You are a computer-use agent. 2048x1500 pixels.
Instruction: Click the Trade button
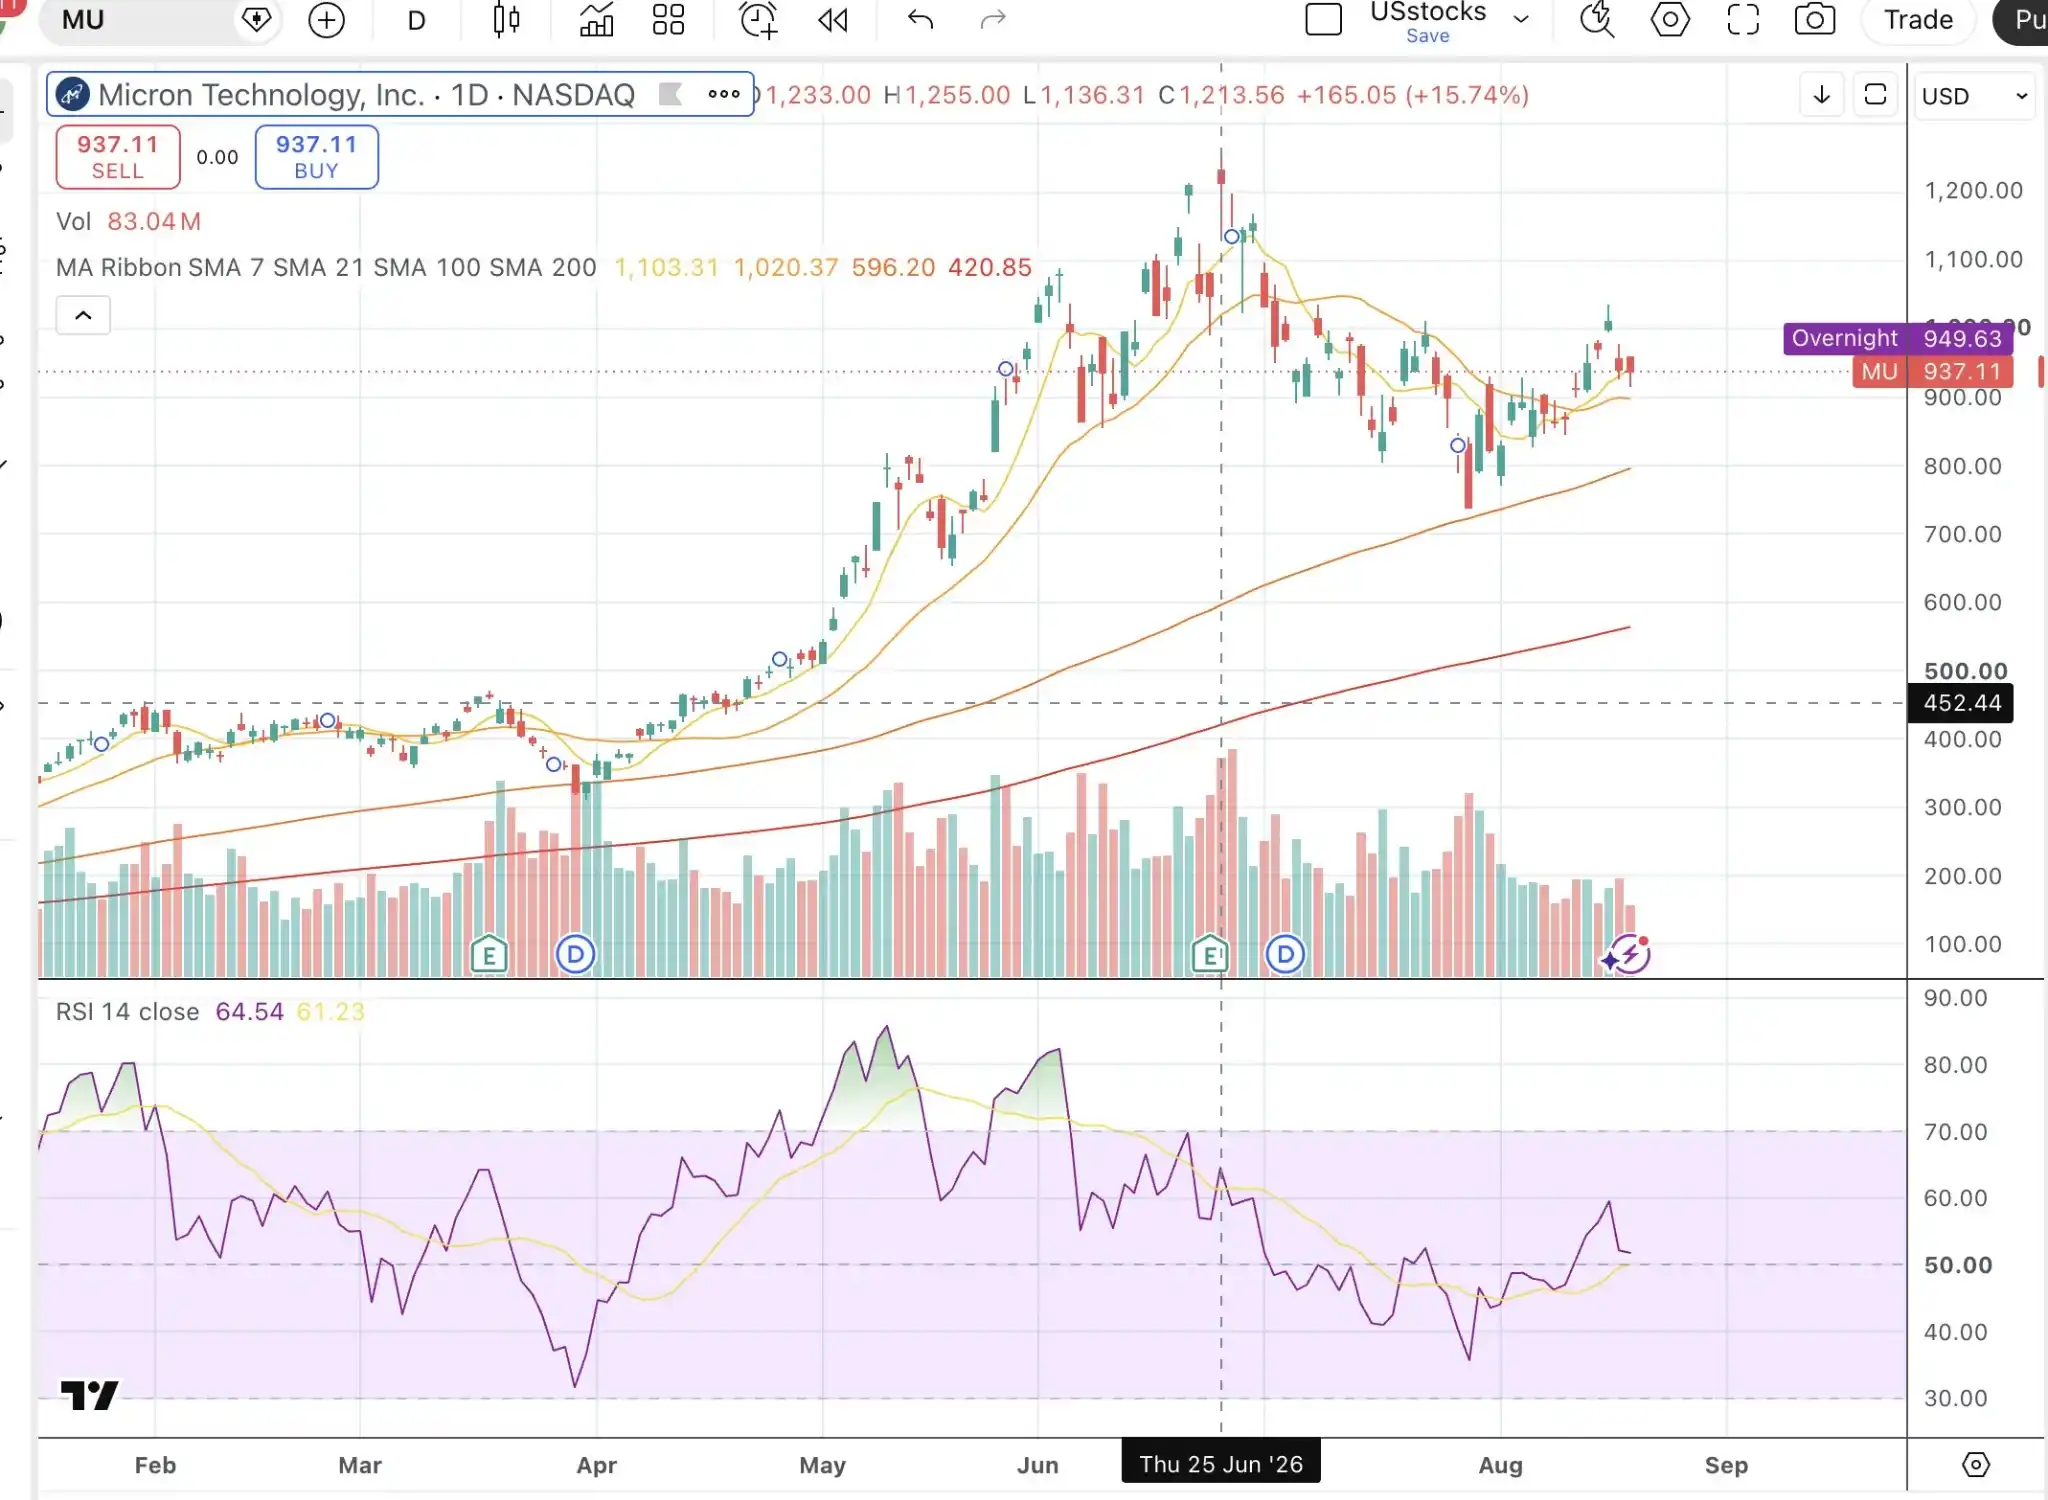pyautogui.click(x=1918, y=20)
